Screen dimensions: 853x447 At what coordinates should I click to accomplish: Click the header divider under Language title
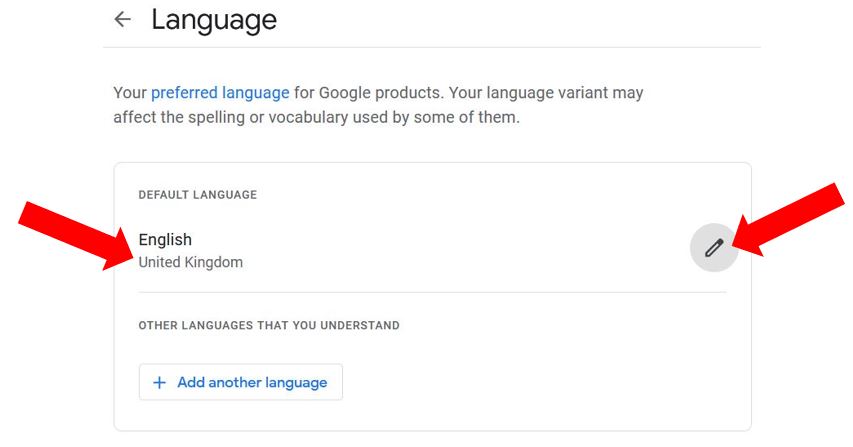[432, 47]
